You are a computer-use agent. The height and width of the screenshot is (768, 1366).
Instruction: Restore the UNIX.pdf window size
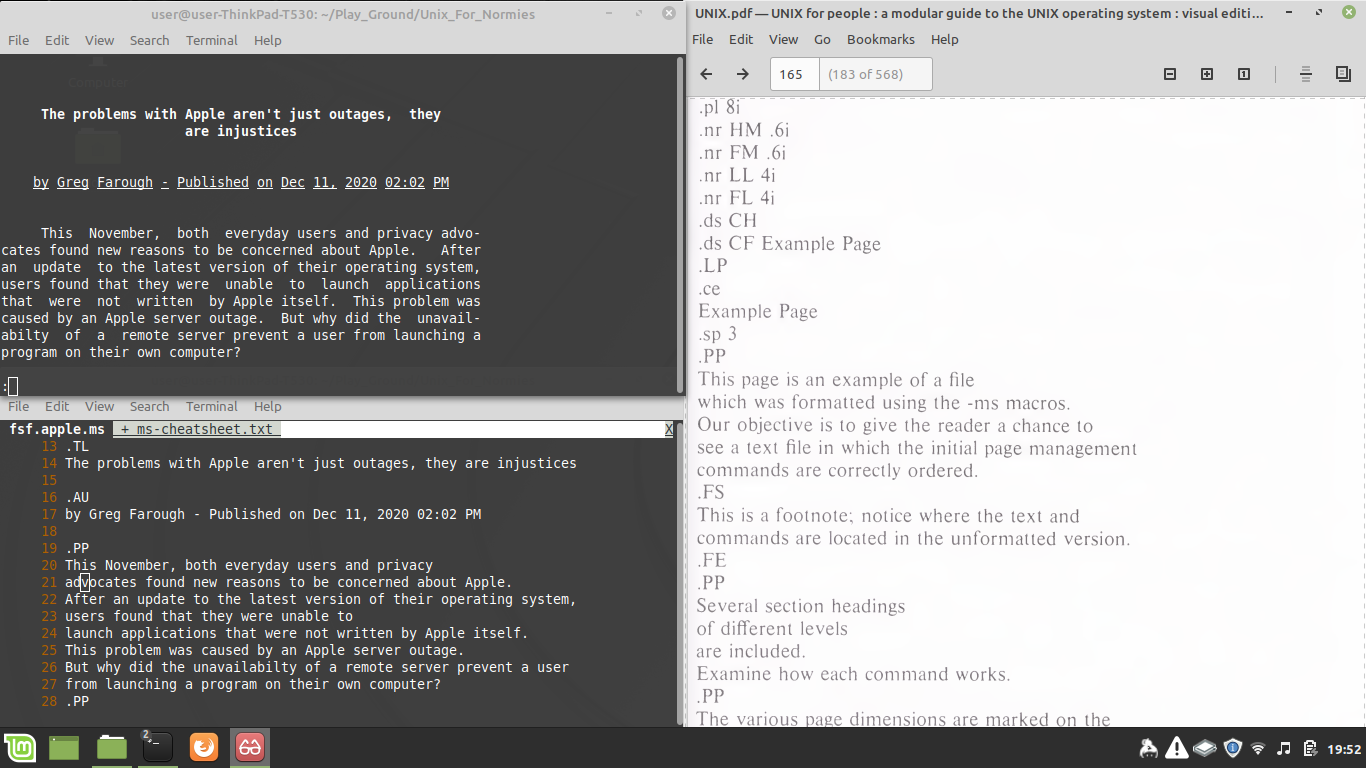[x=1319, y=13]
